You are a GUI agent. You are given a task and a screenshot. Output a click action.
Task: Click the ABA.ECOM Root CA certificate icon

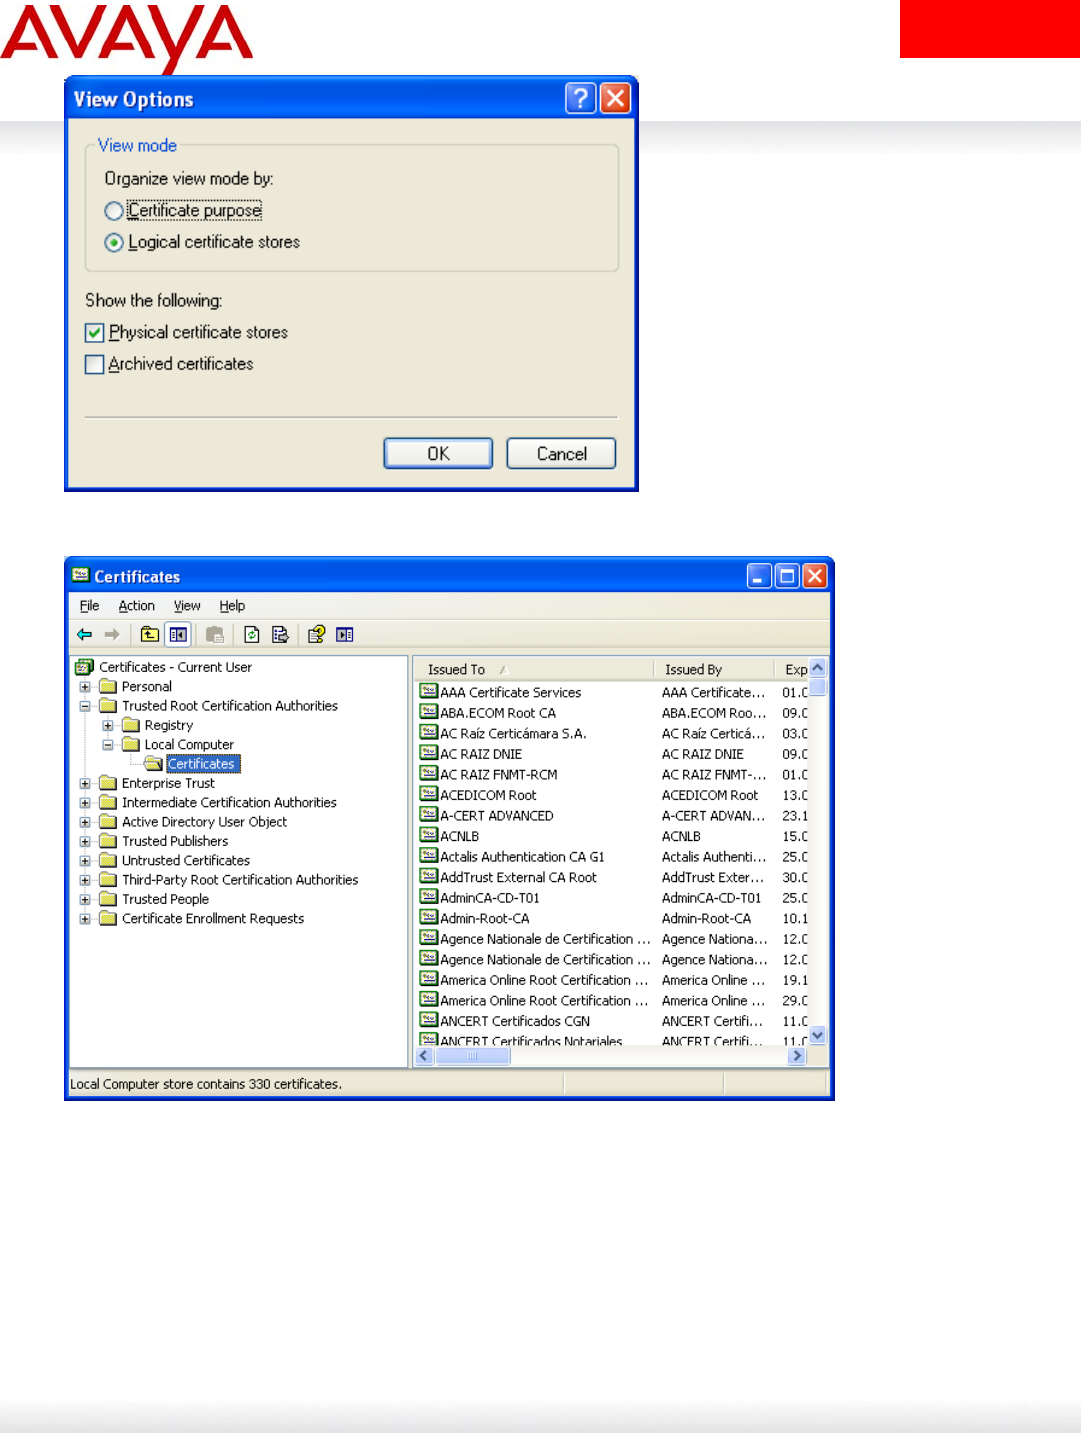click(x=429, y=712)
